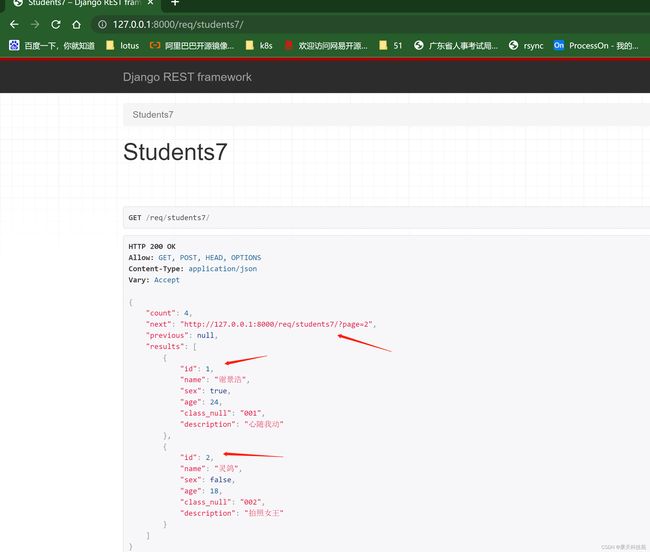Click the "class_null": "001" line
This screenshot has height=552, width=650.
coord(222,414)
